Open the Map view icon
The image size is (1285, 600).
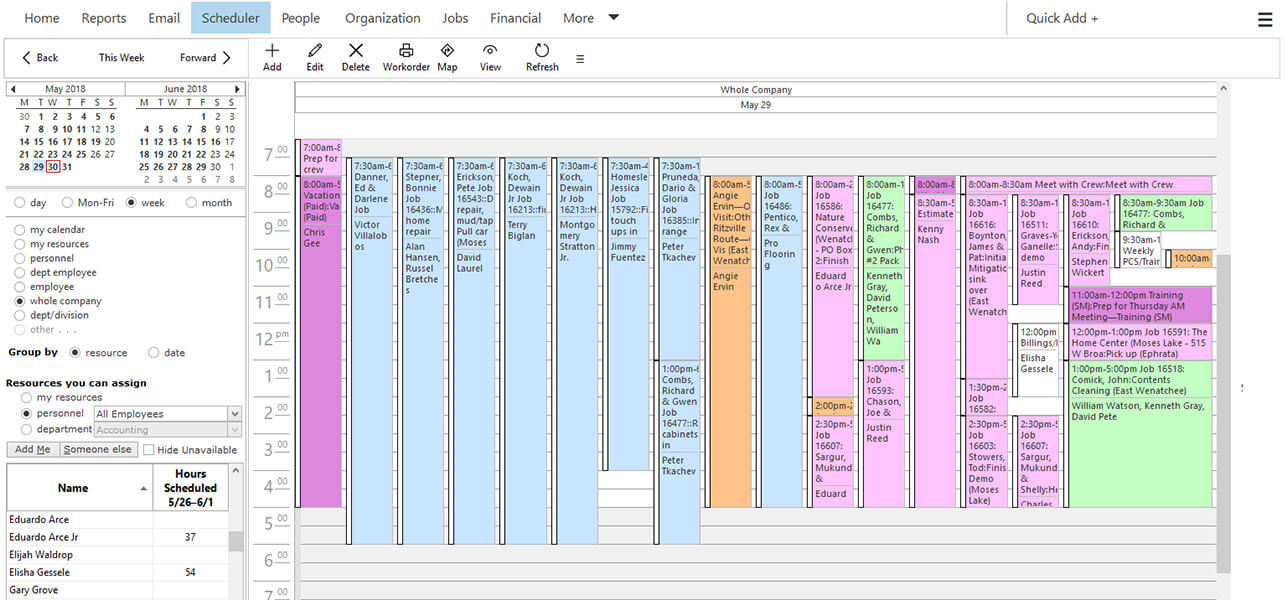(x=447, y=50)
